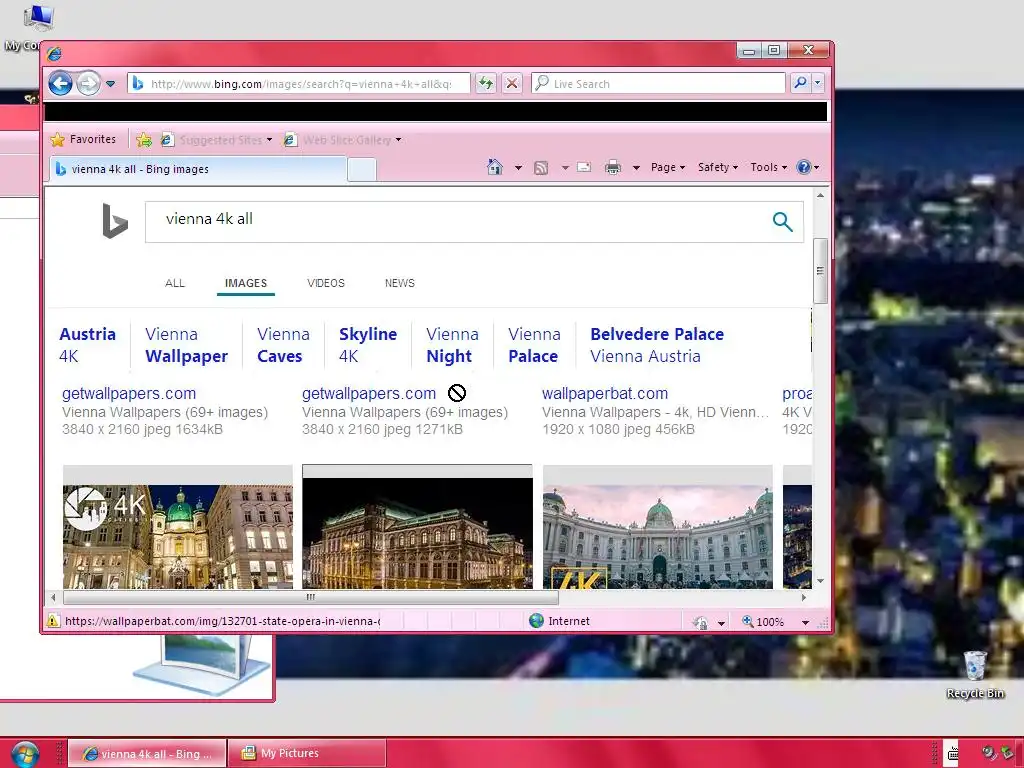Run Live Search with the magnifier button

(801, 84)
